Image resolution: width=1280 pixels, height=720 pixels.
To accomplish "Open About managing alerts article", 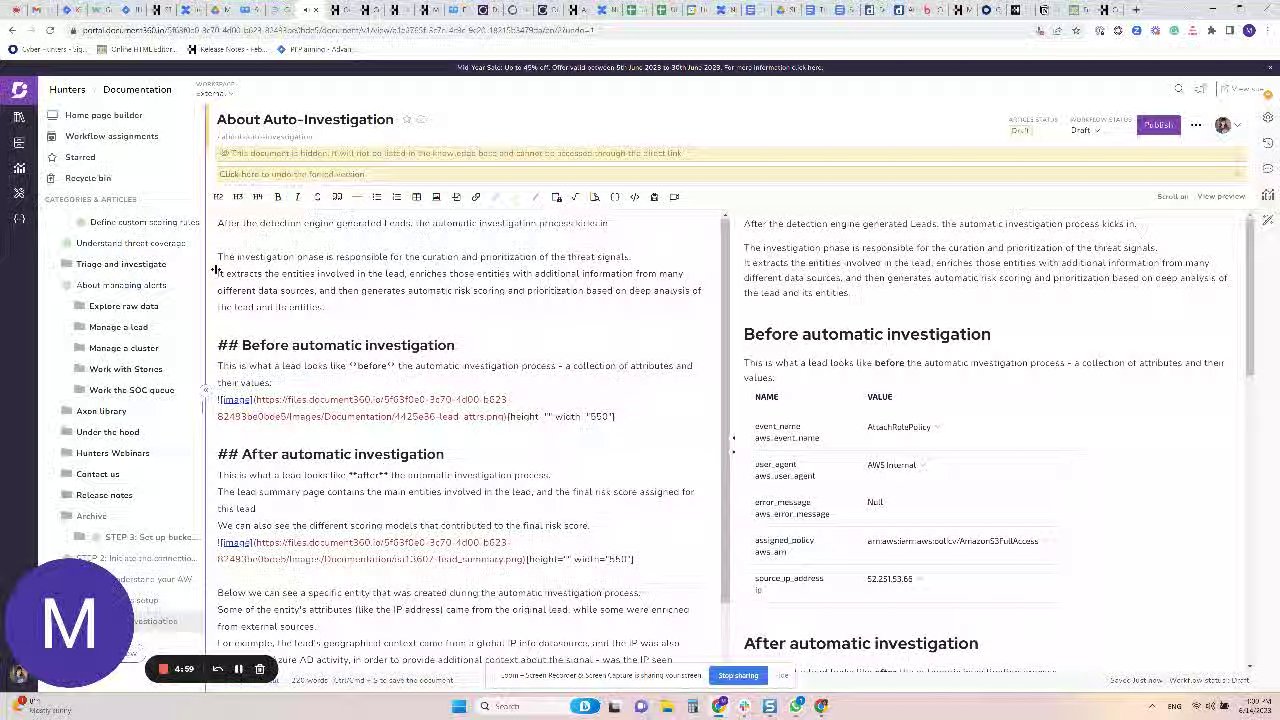I will 121,285.
